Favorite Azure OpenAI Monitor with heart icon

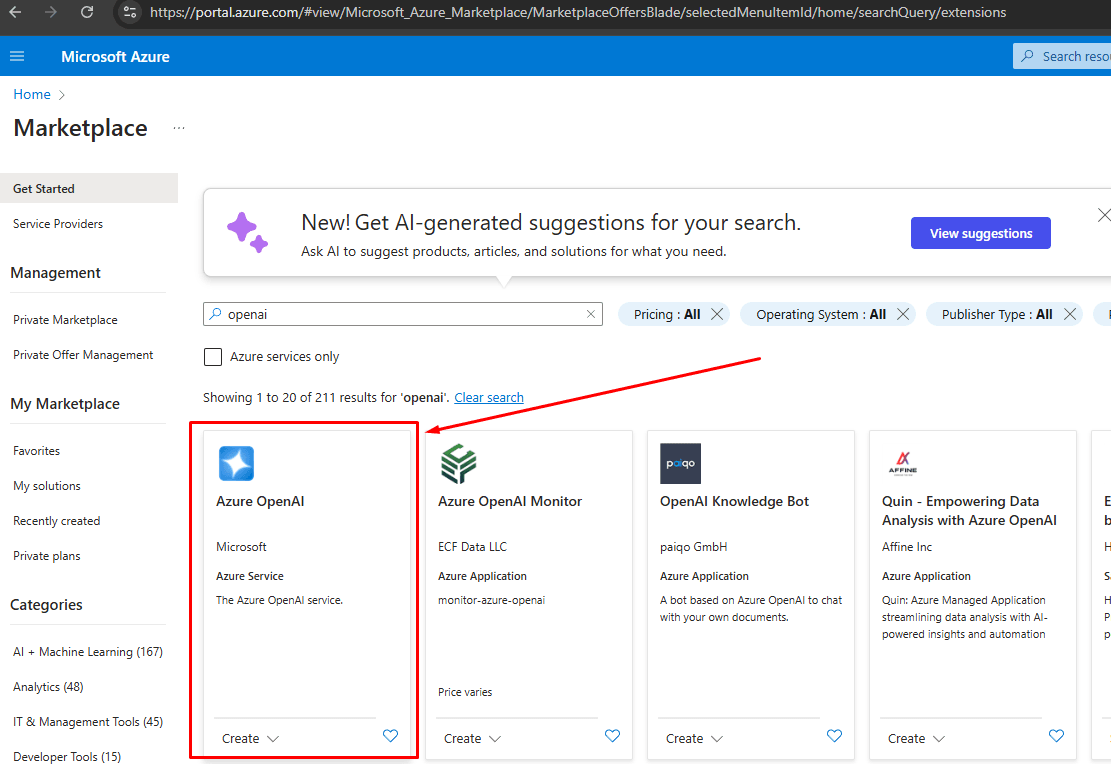pos(612,736)
